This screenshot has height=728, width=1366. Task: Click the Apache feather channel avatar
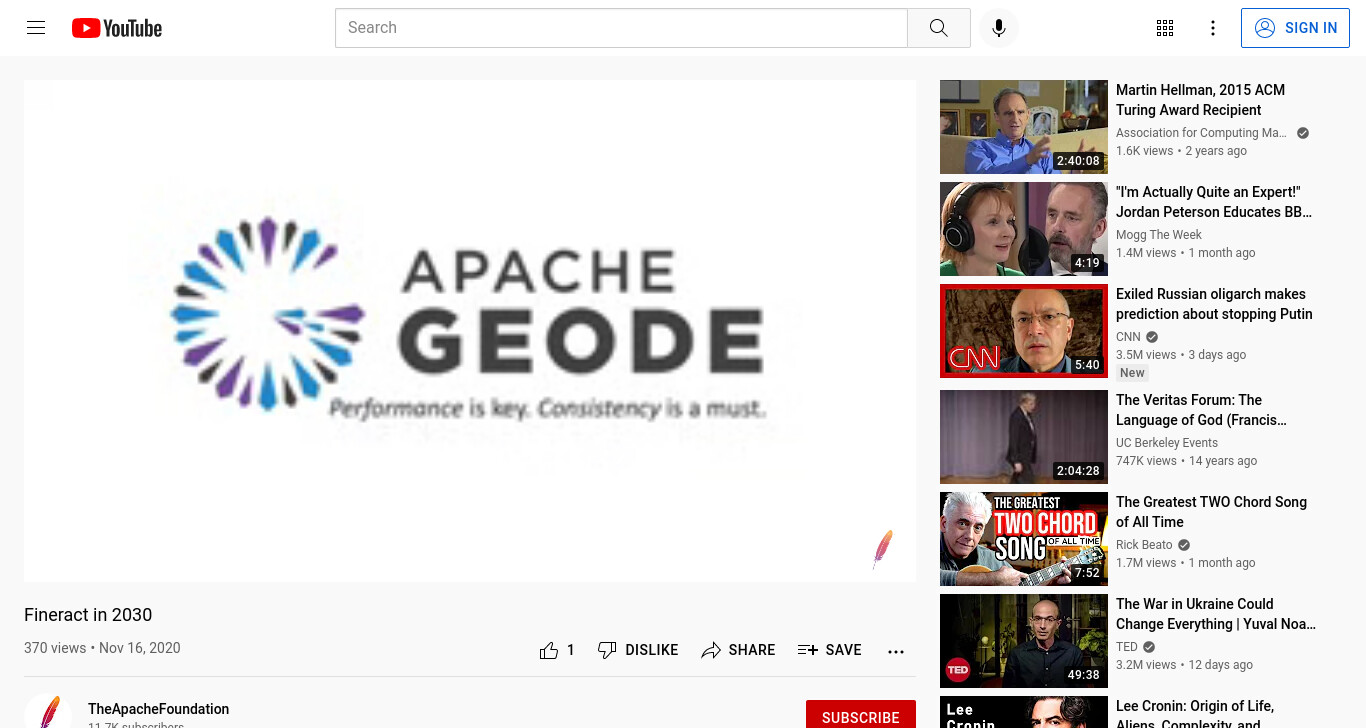(x=48, y=712)
